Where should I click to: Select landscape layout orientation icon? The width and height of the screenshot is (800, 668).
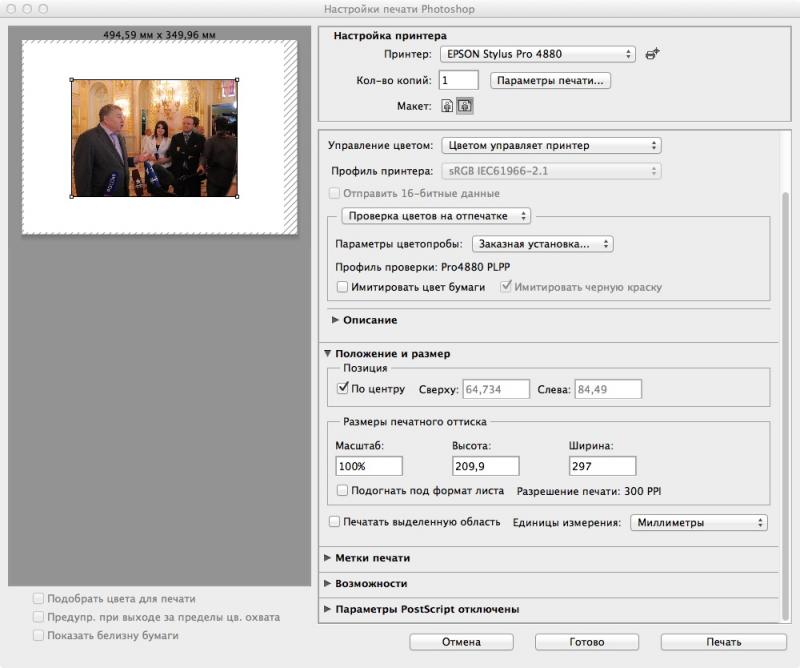pyautogui.click(x=464, y=106)
